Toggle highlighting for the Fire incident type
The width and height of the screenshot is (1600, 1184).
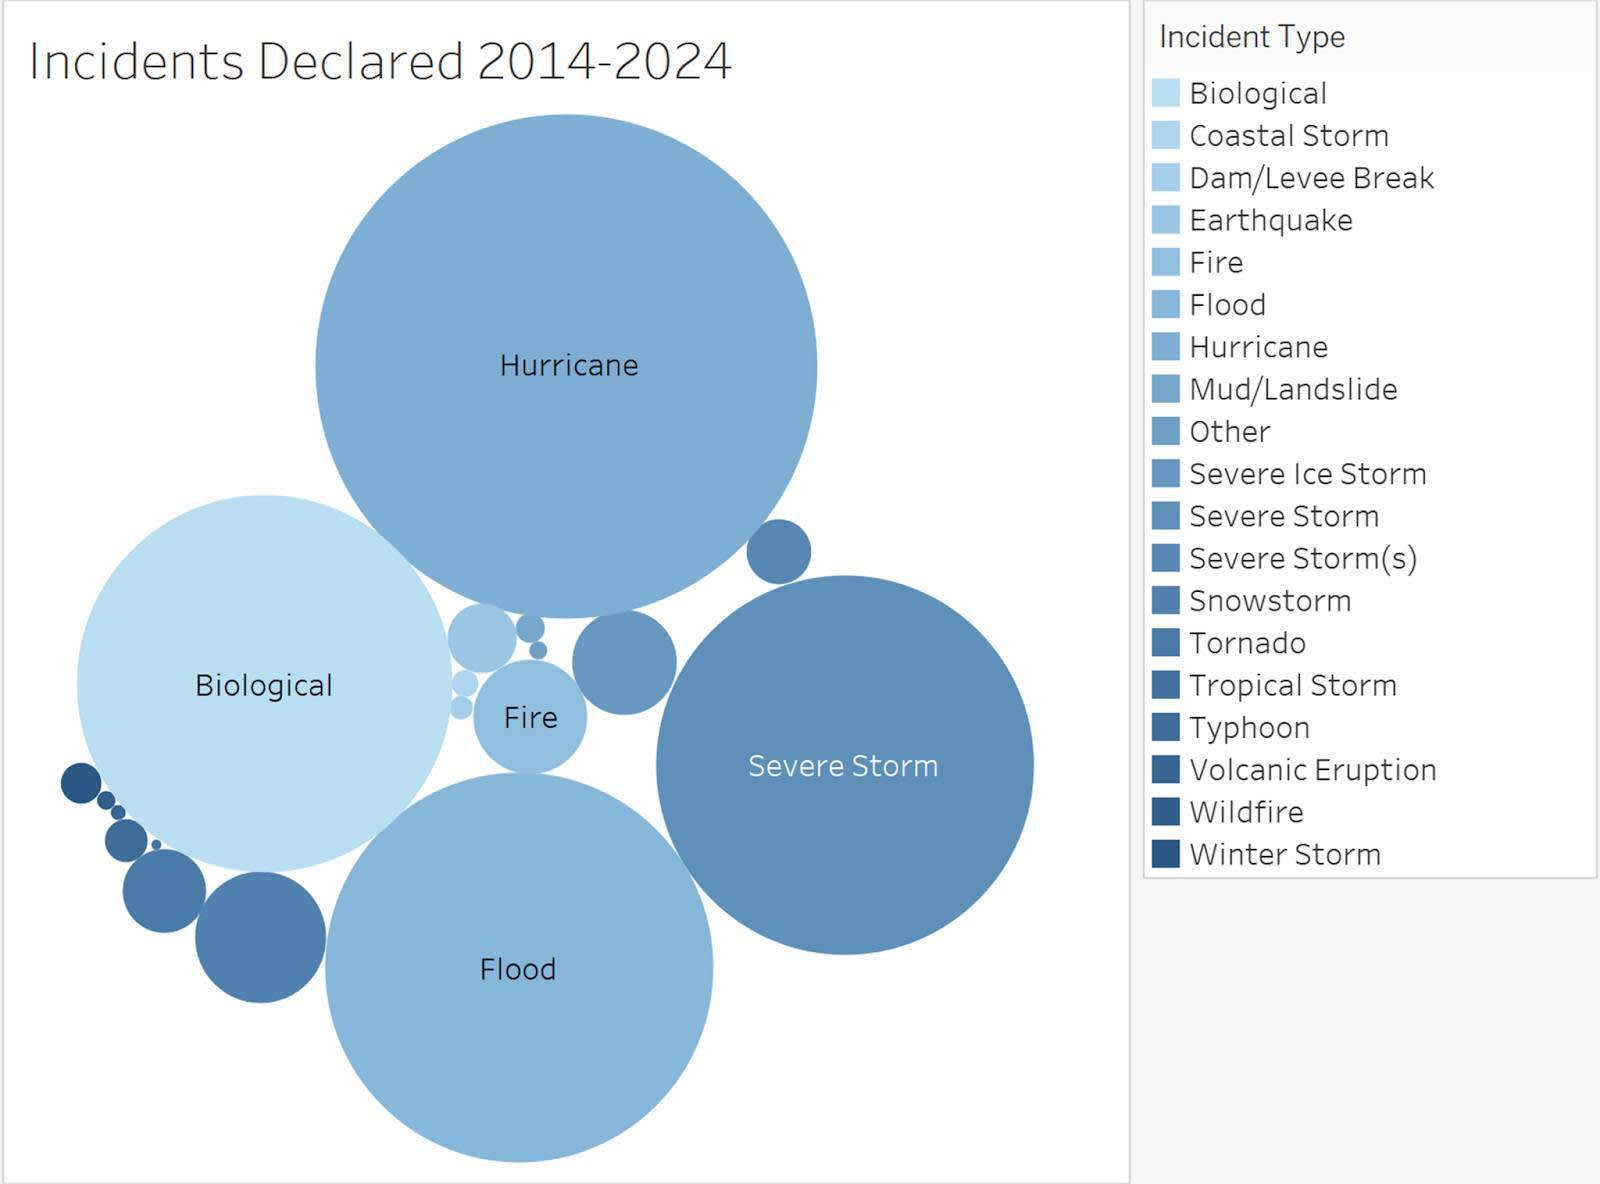coord(1216,262)
